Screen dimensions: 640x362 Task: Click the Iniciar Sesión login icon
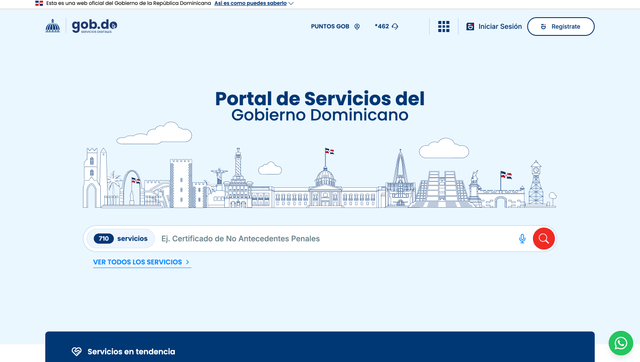[x=470, y=27]
